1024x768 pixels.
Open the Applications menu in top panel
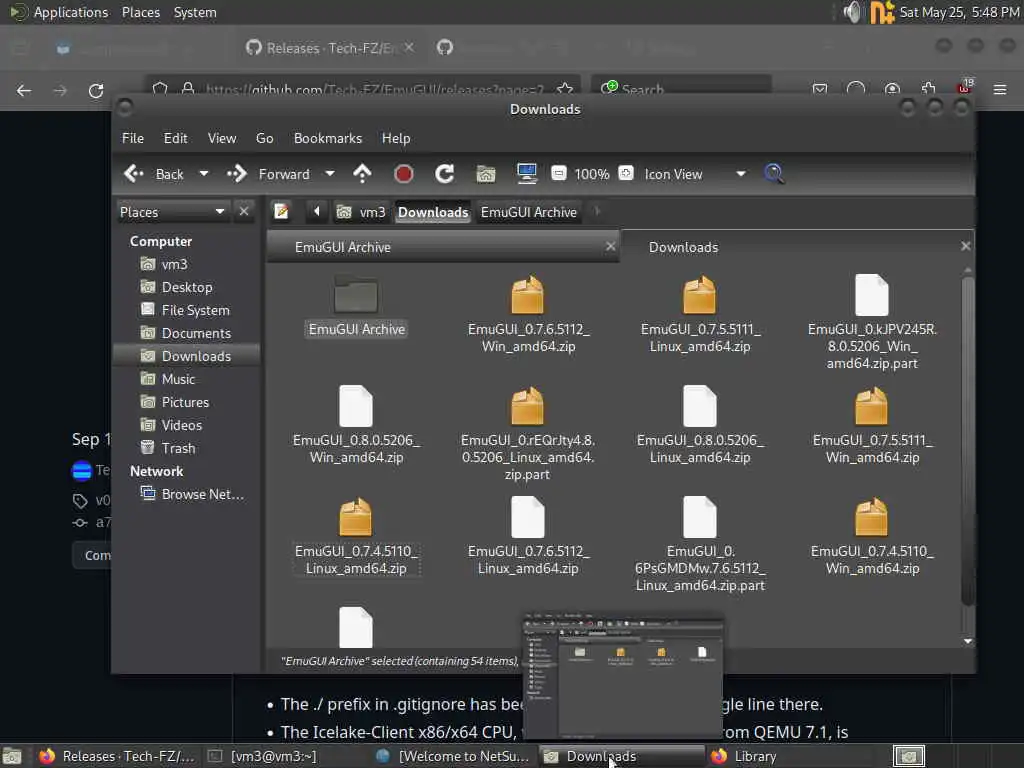click(71, 12)
